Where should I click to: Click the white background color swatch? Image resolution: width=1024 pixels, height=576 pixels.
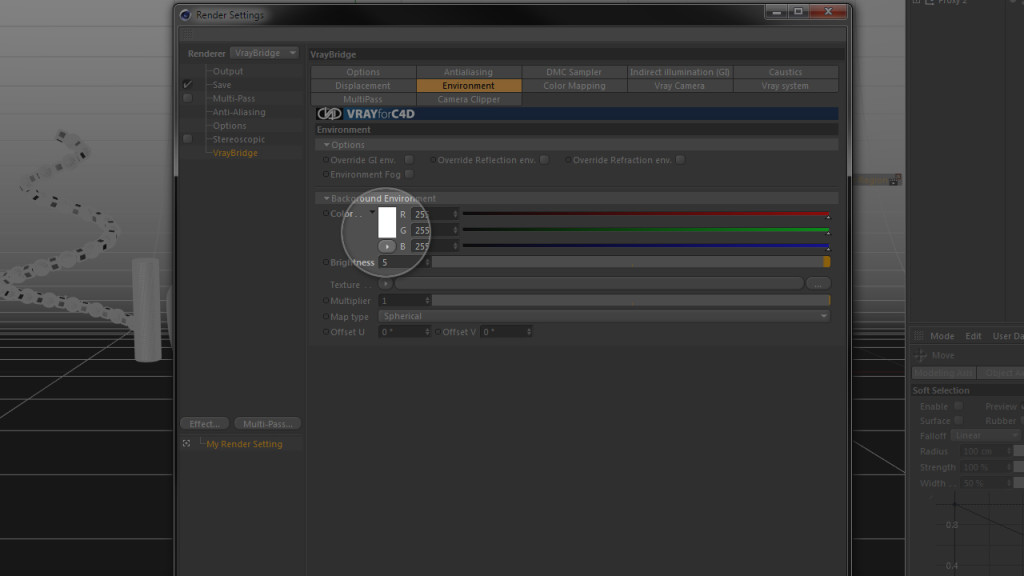(x=387, y=222)
